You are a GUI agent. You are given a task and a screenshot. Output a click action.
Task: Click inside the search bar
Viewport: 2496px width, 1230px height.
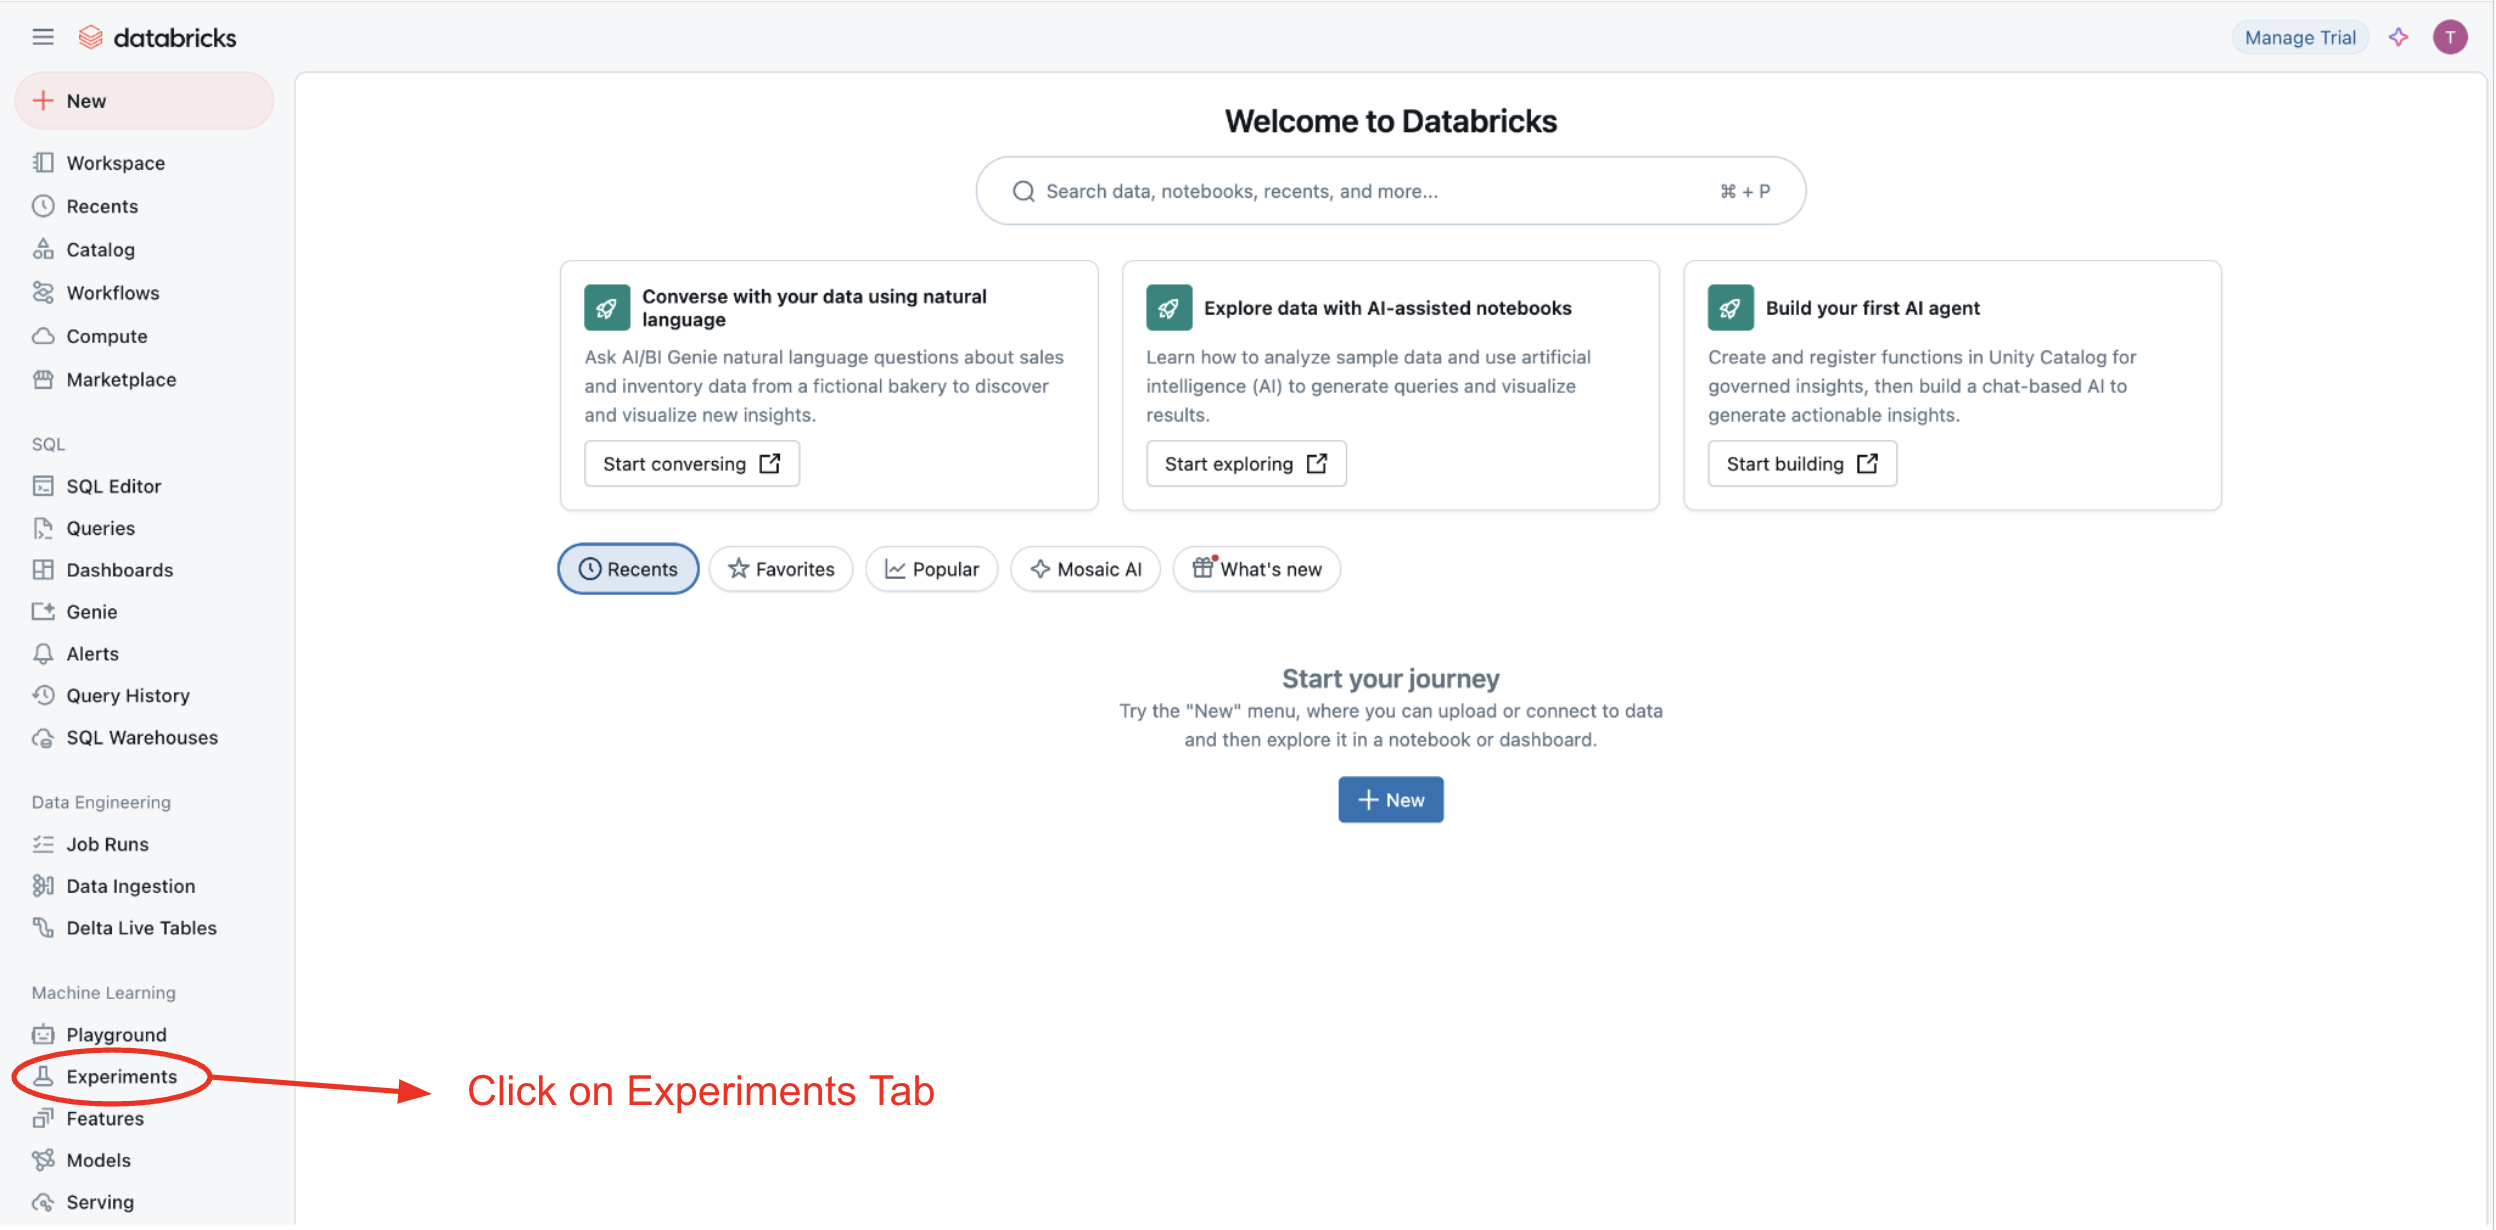(x=1390, y=190)
